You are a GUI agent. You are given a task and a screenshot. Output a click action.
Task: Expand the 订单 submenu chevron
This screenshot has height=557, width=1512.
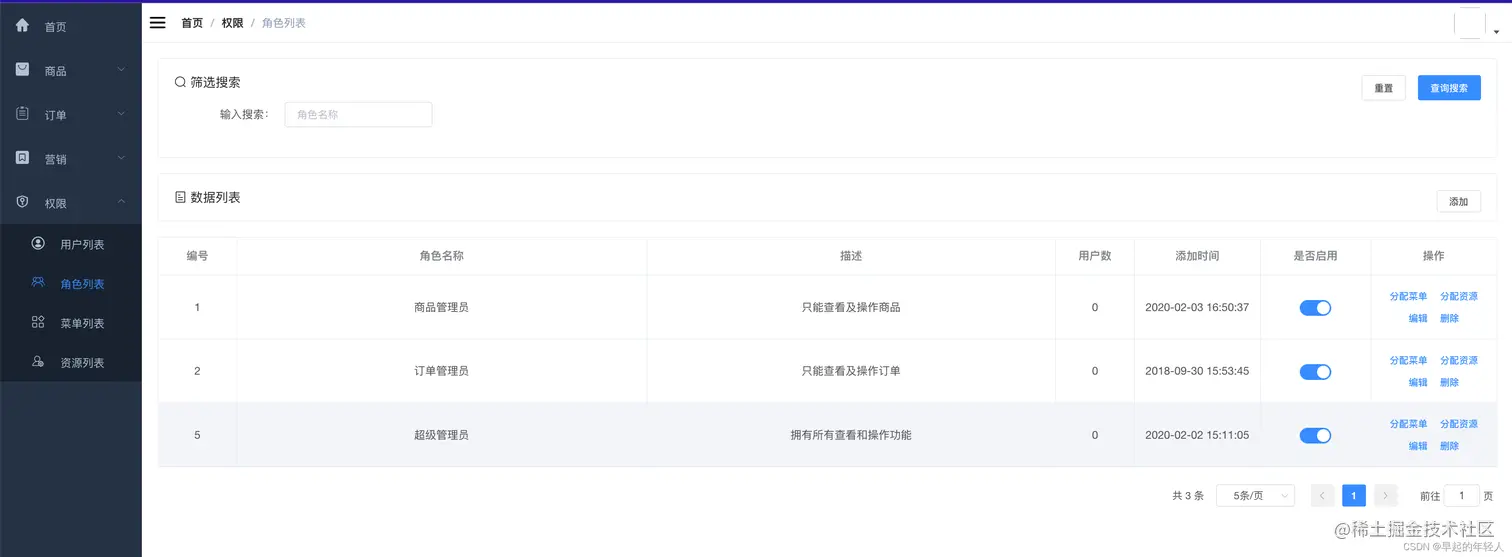(121, 114)
